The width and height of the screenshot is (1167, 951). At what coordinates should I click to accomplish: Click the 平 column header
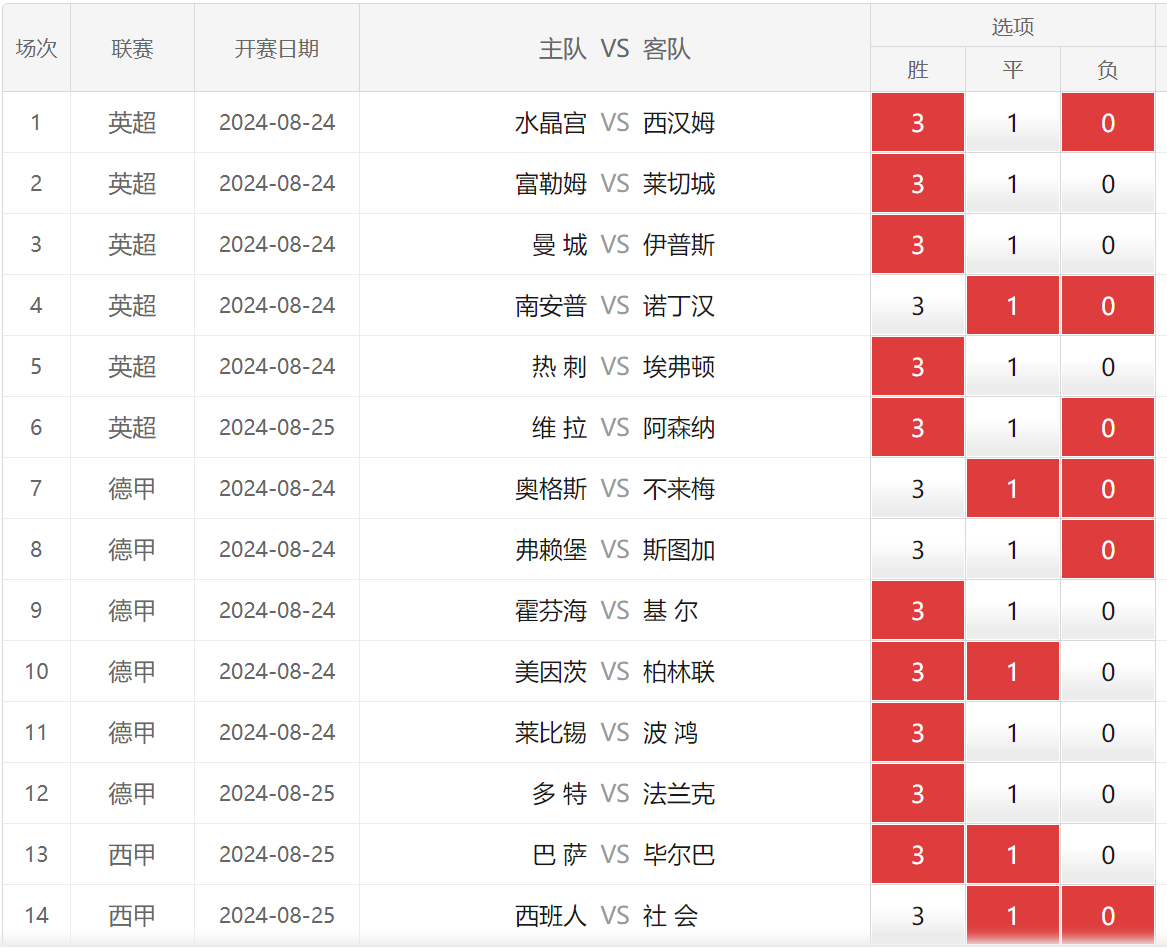1012,69
